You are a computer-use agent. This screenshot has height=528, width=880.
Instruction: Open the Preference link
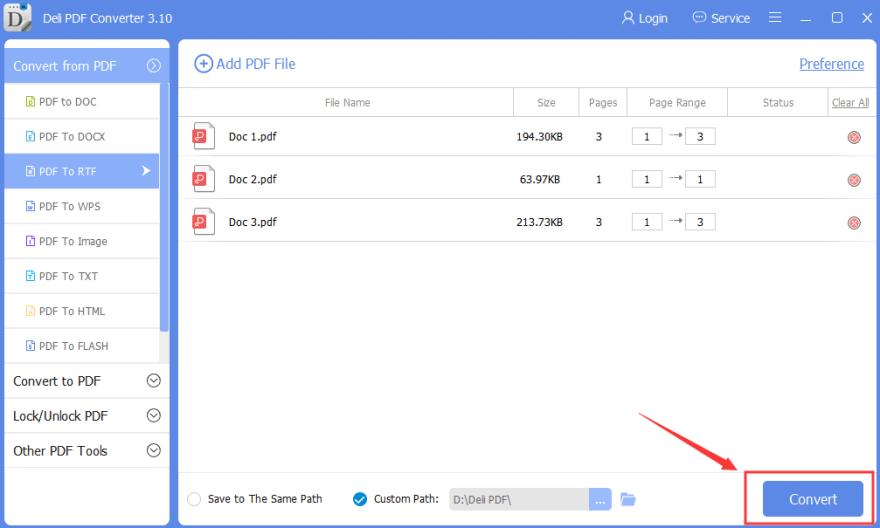tap(831, 64)
